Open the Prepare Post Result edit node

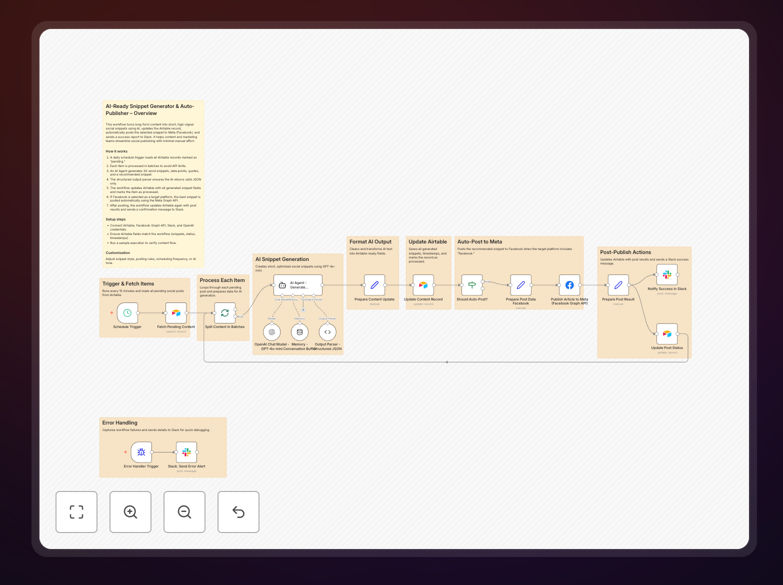coord(618,285)
